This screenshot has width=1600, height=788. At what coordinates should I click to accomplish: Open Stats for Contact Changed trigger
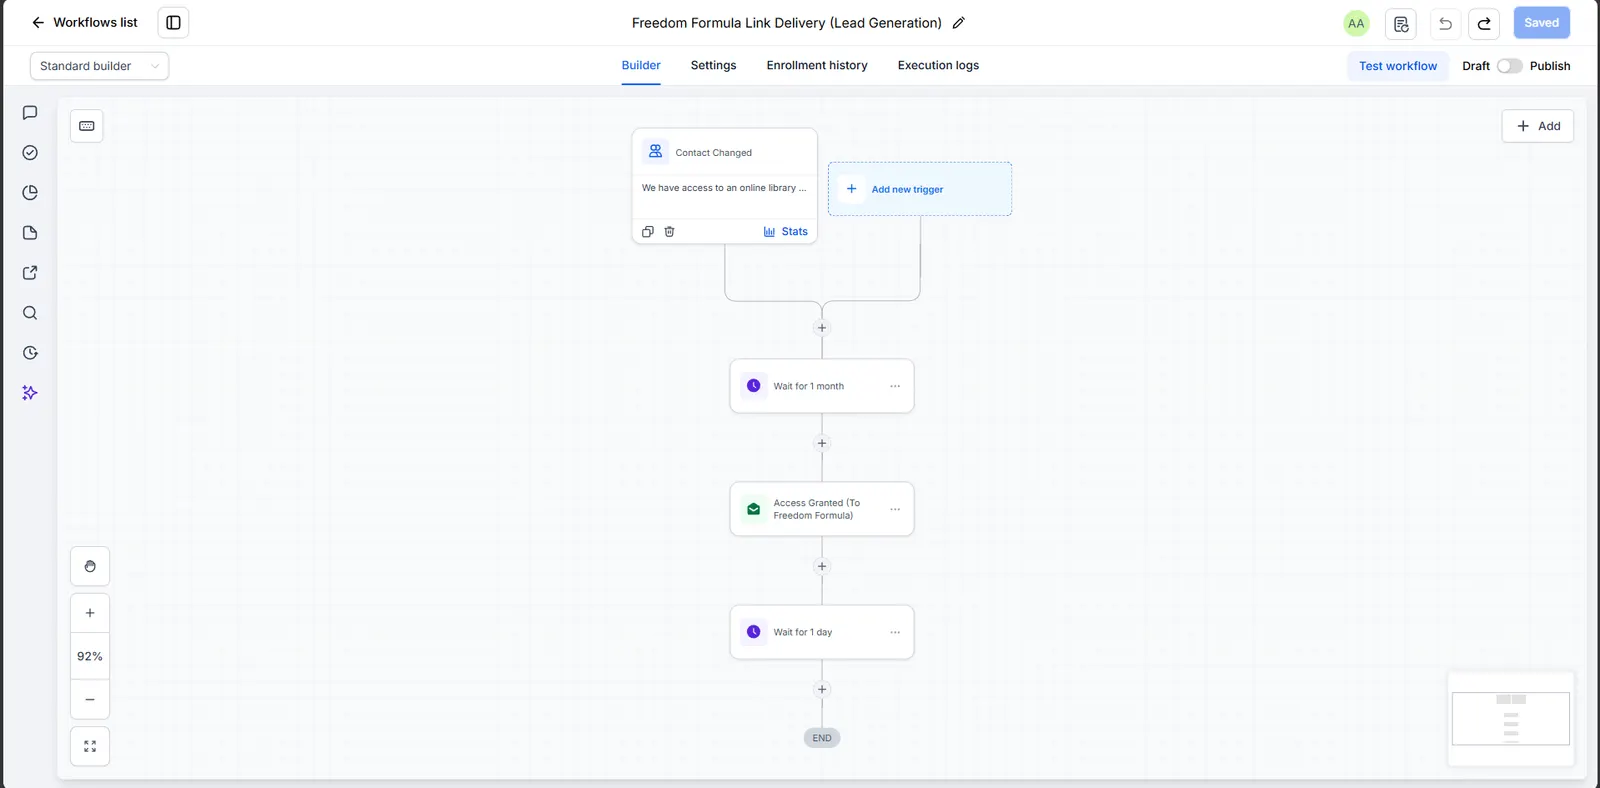click(x=785, y=232)
